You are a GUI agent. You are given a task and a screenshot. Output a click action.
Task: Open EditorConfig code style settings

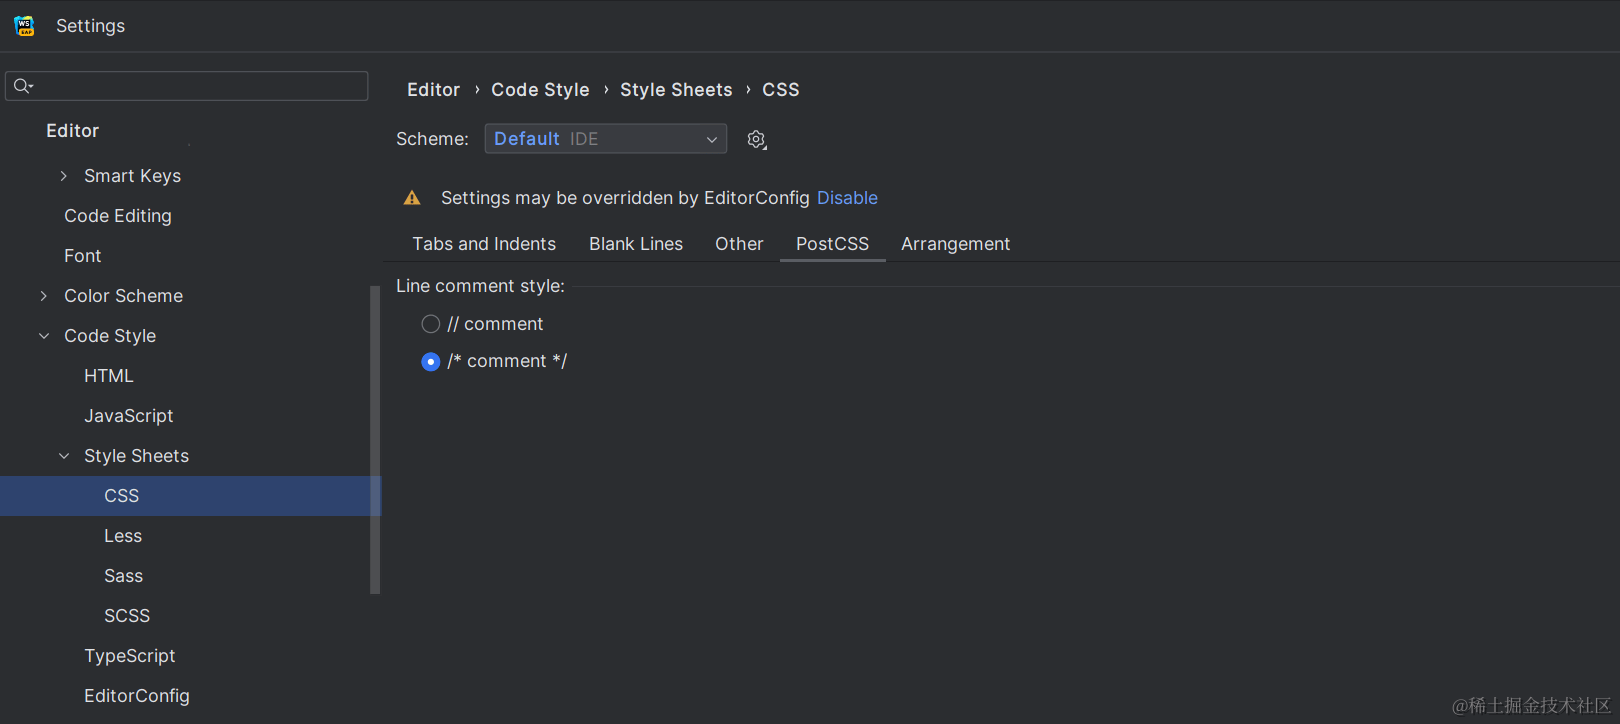(x=136, y=696)
